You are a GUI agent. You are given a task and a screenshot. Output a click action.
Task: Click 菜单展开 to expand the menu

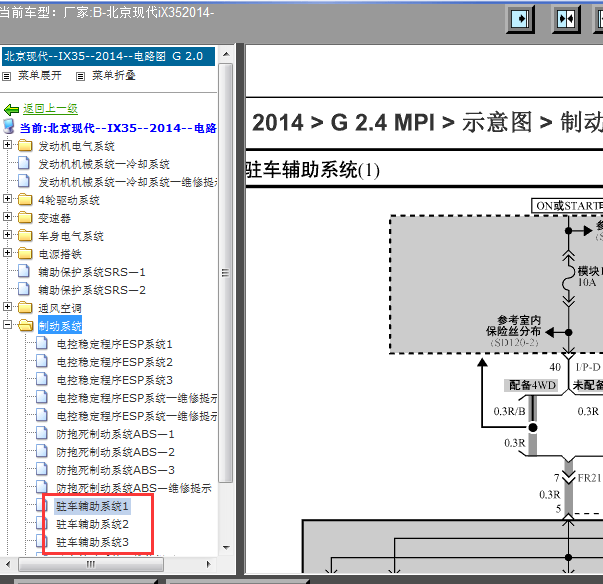[x=40, y=75]
